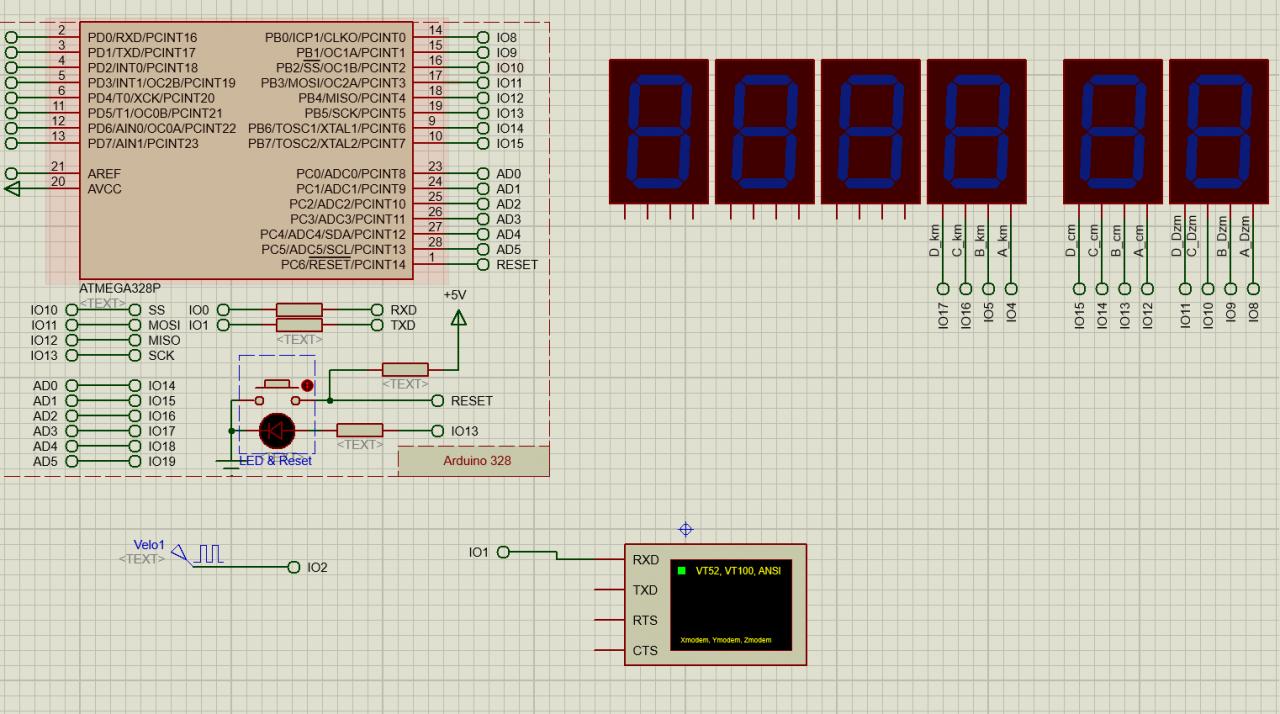Click the pull-up resistor below +5V
The height and width of the screenshot is (714, 1280).
click(405, 370)
